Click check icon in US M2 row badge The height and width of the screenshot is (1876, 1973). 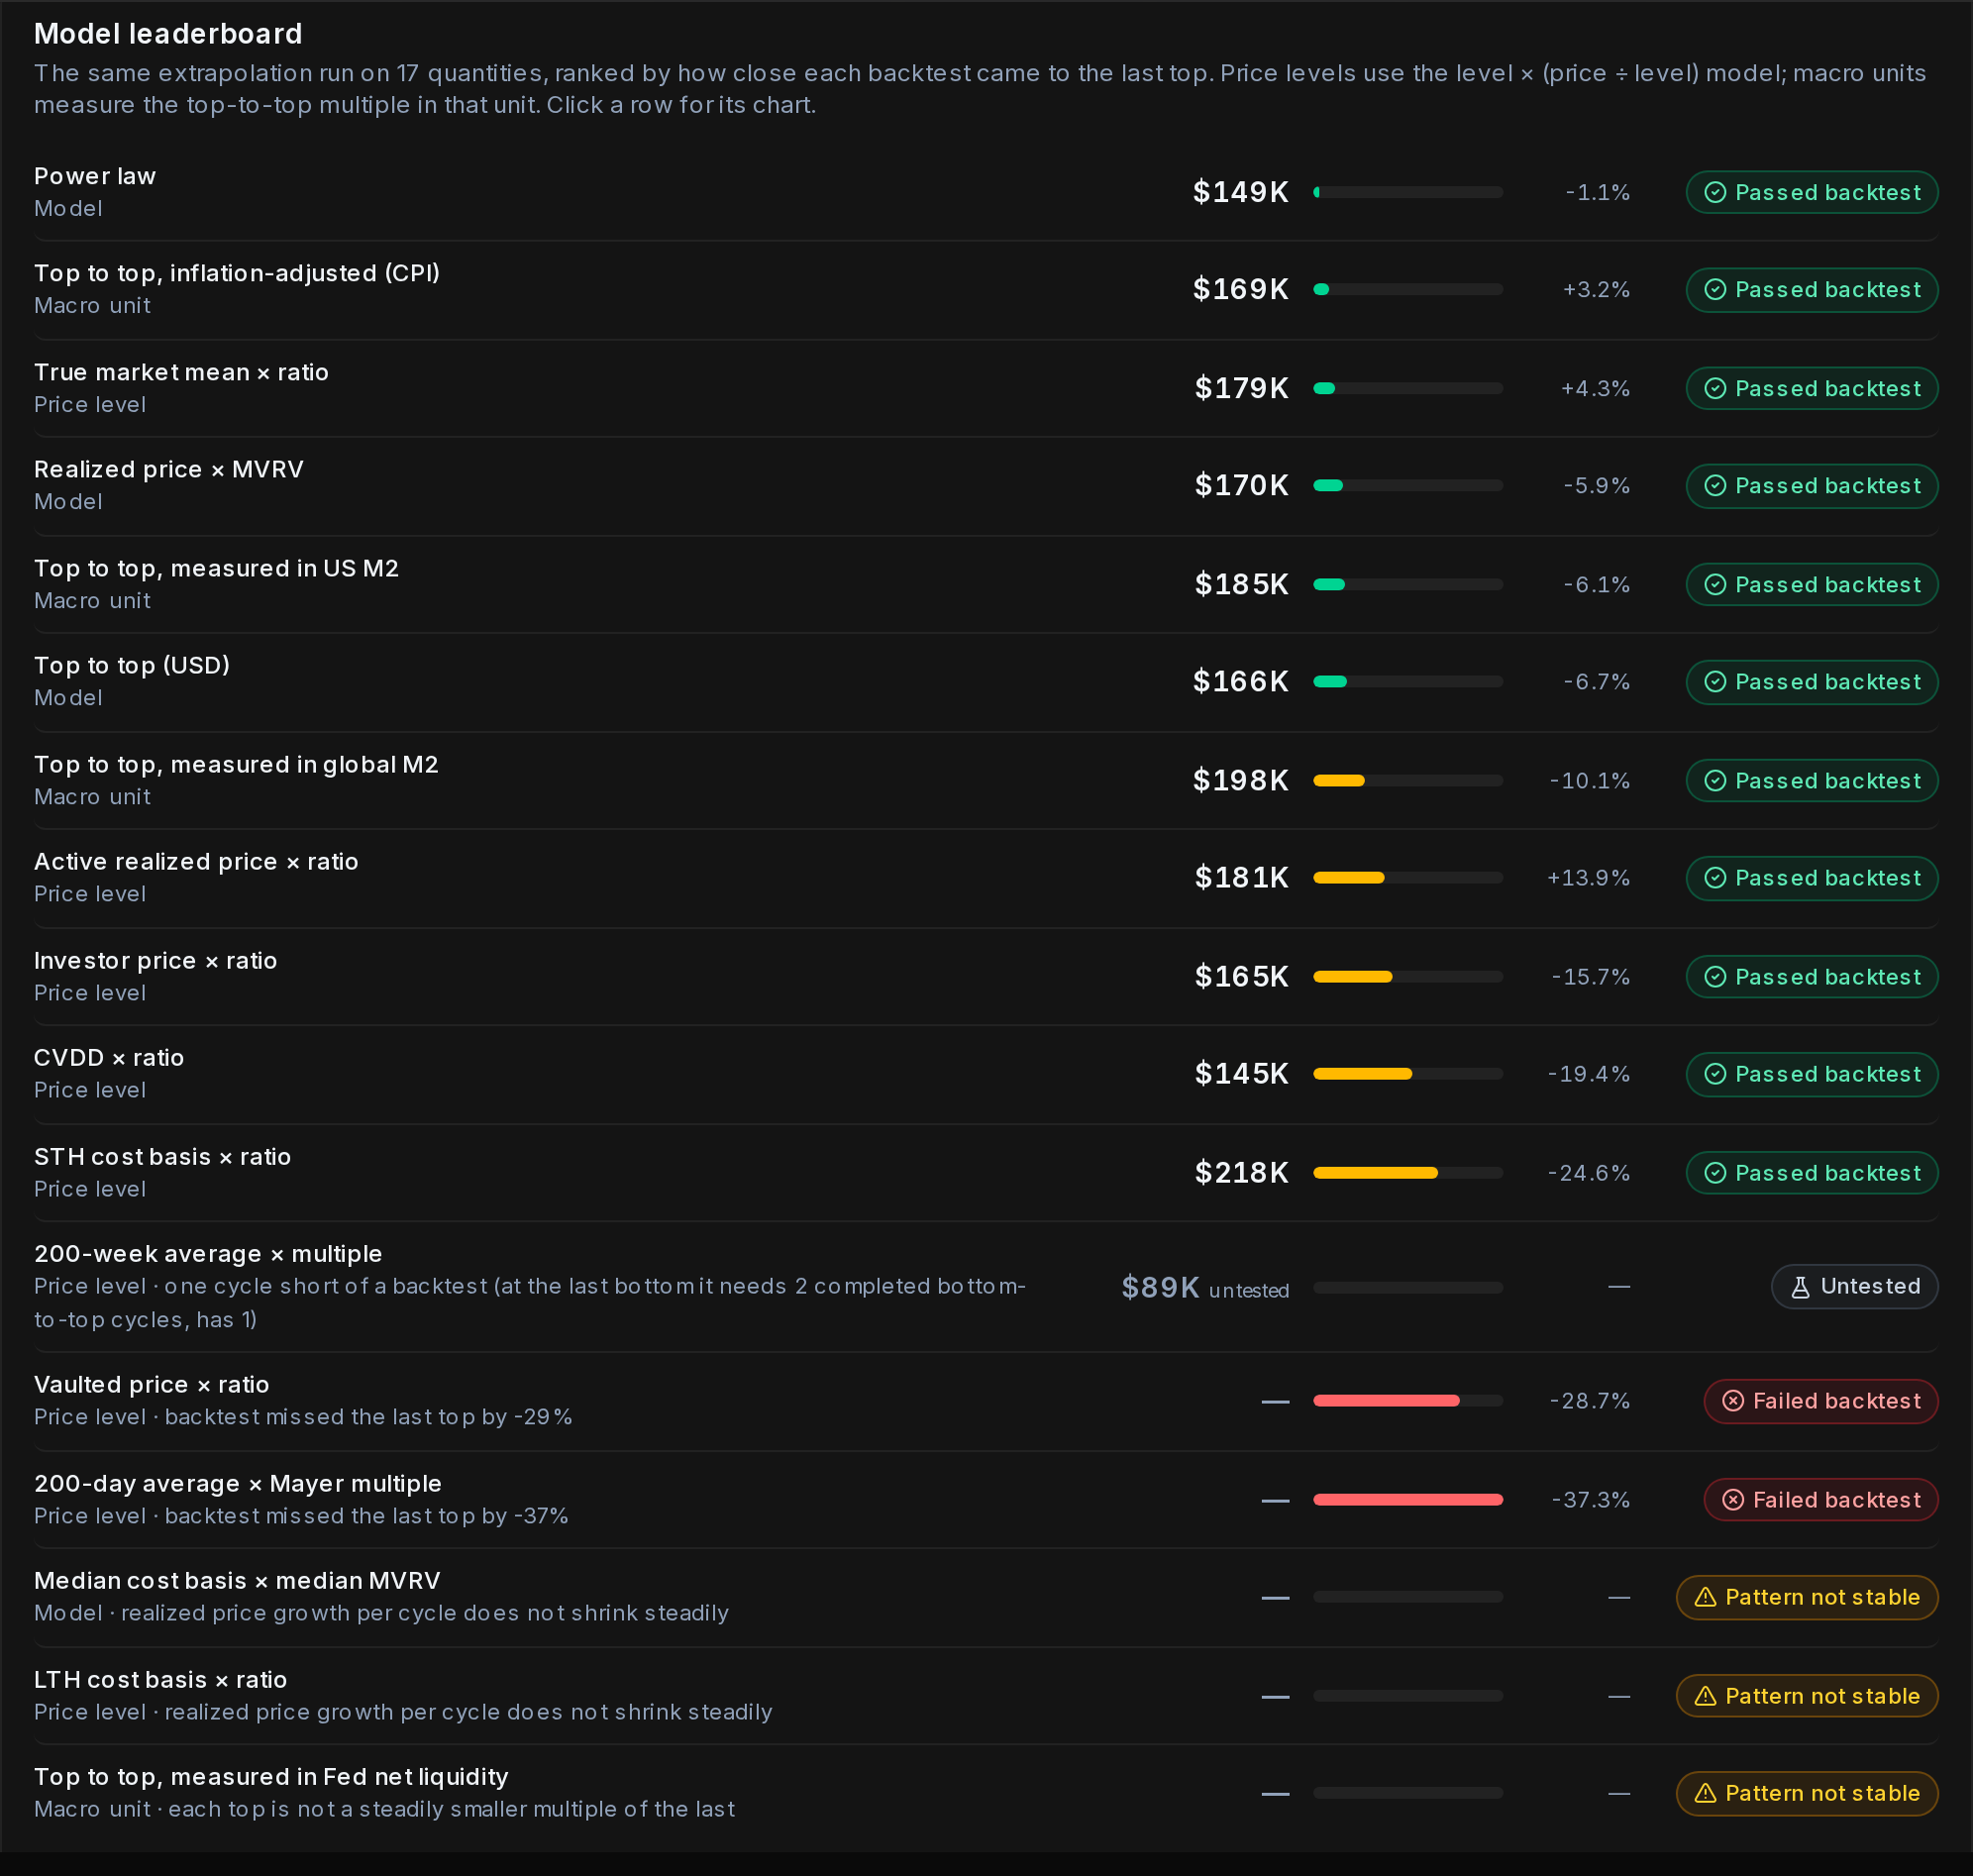tap(1715, 584)
